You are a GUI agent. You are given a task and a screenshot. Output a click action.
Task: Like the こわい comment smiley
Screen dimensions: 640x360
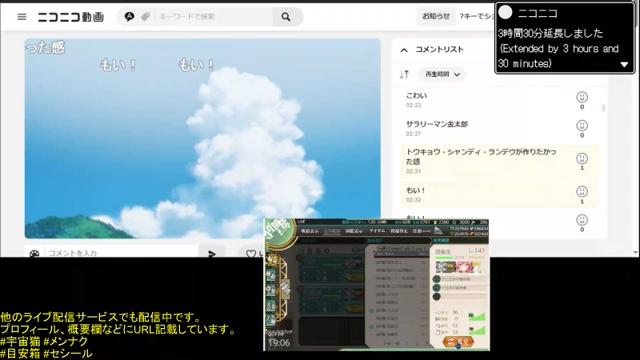(582, 97)
